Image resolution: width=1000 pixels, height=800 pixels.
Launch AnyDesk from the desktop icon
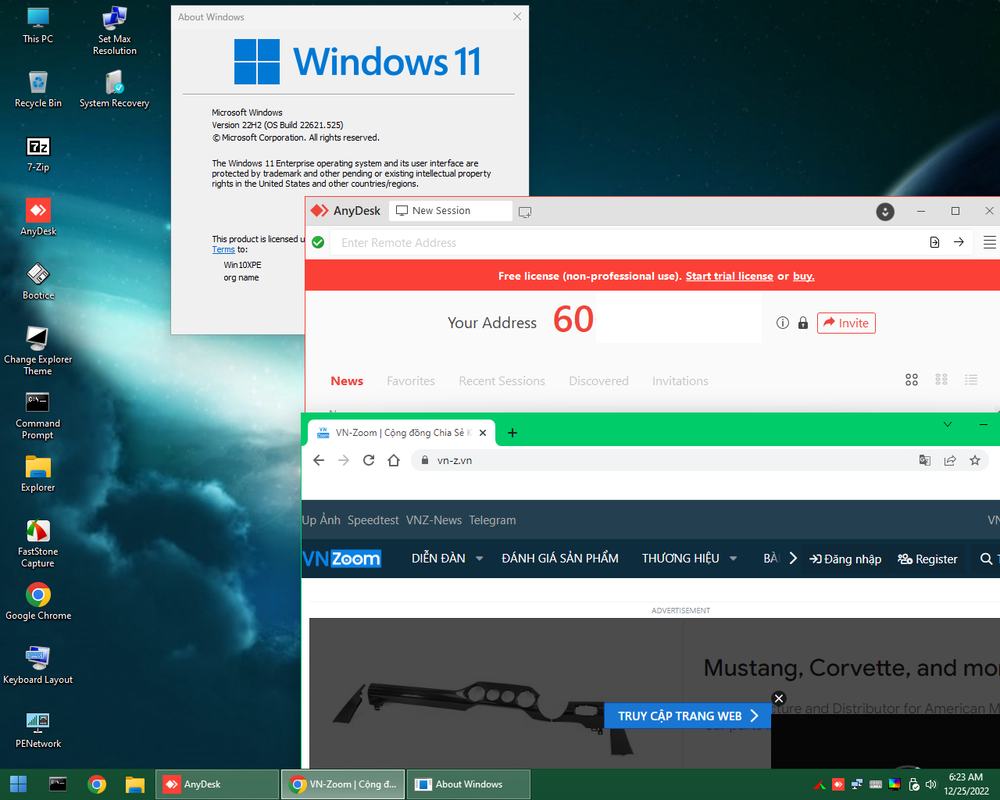38,218
